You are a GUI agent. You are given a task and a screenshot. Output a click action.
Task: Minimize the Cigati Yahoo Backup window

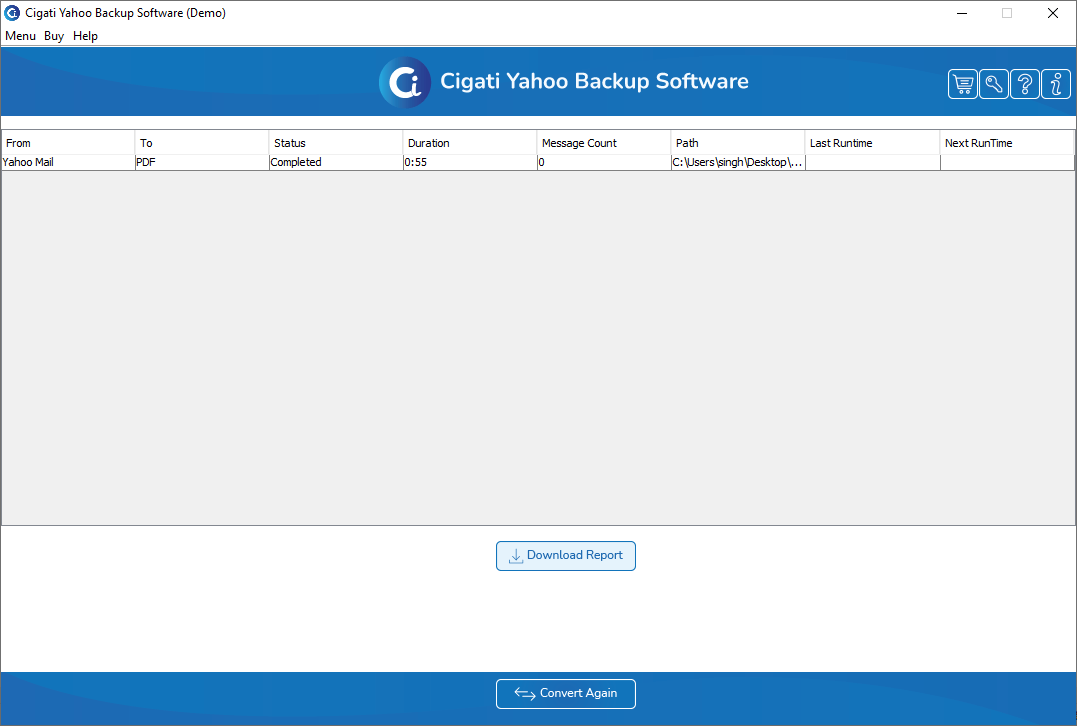962,13
